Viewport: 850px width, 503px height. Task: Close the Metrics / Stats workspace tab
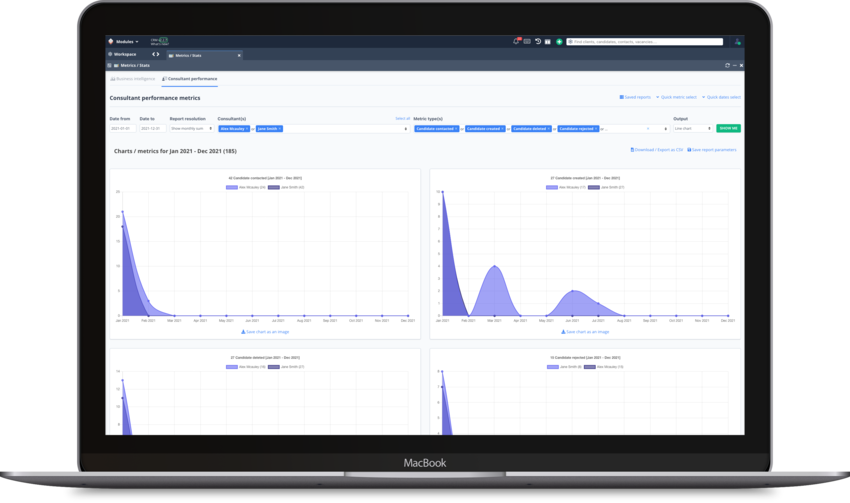click(239, 55)
